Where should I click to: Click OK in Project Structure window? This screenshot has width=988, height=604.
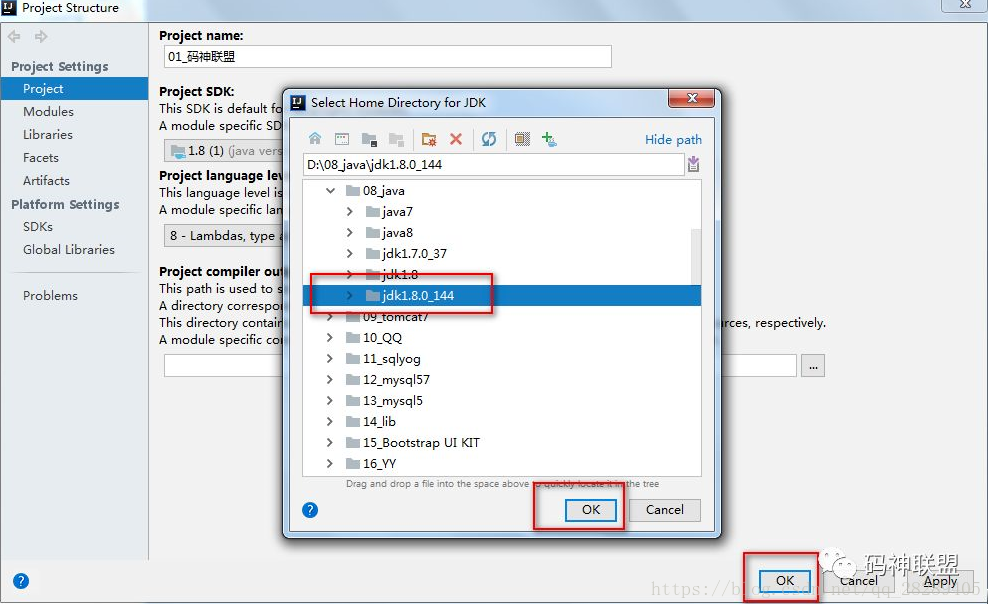[x=785, y=580]
